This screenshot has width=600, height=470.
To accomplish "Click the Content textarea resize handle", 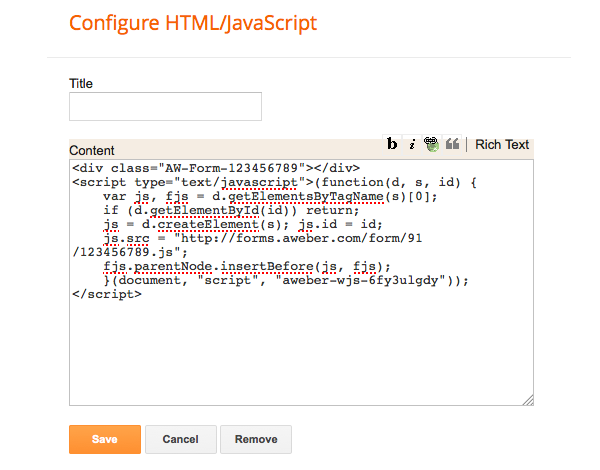I will coord(528,400).
